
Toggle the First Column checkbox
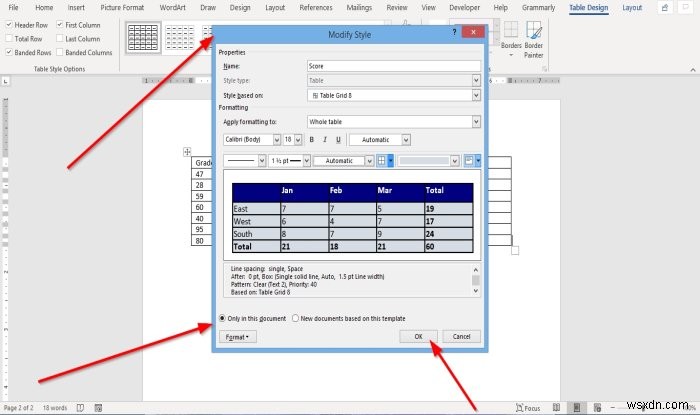[x=60, y=25]
